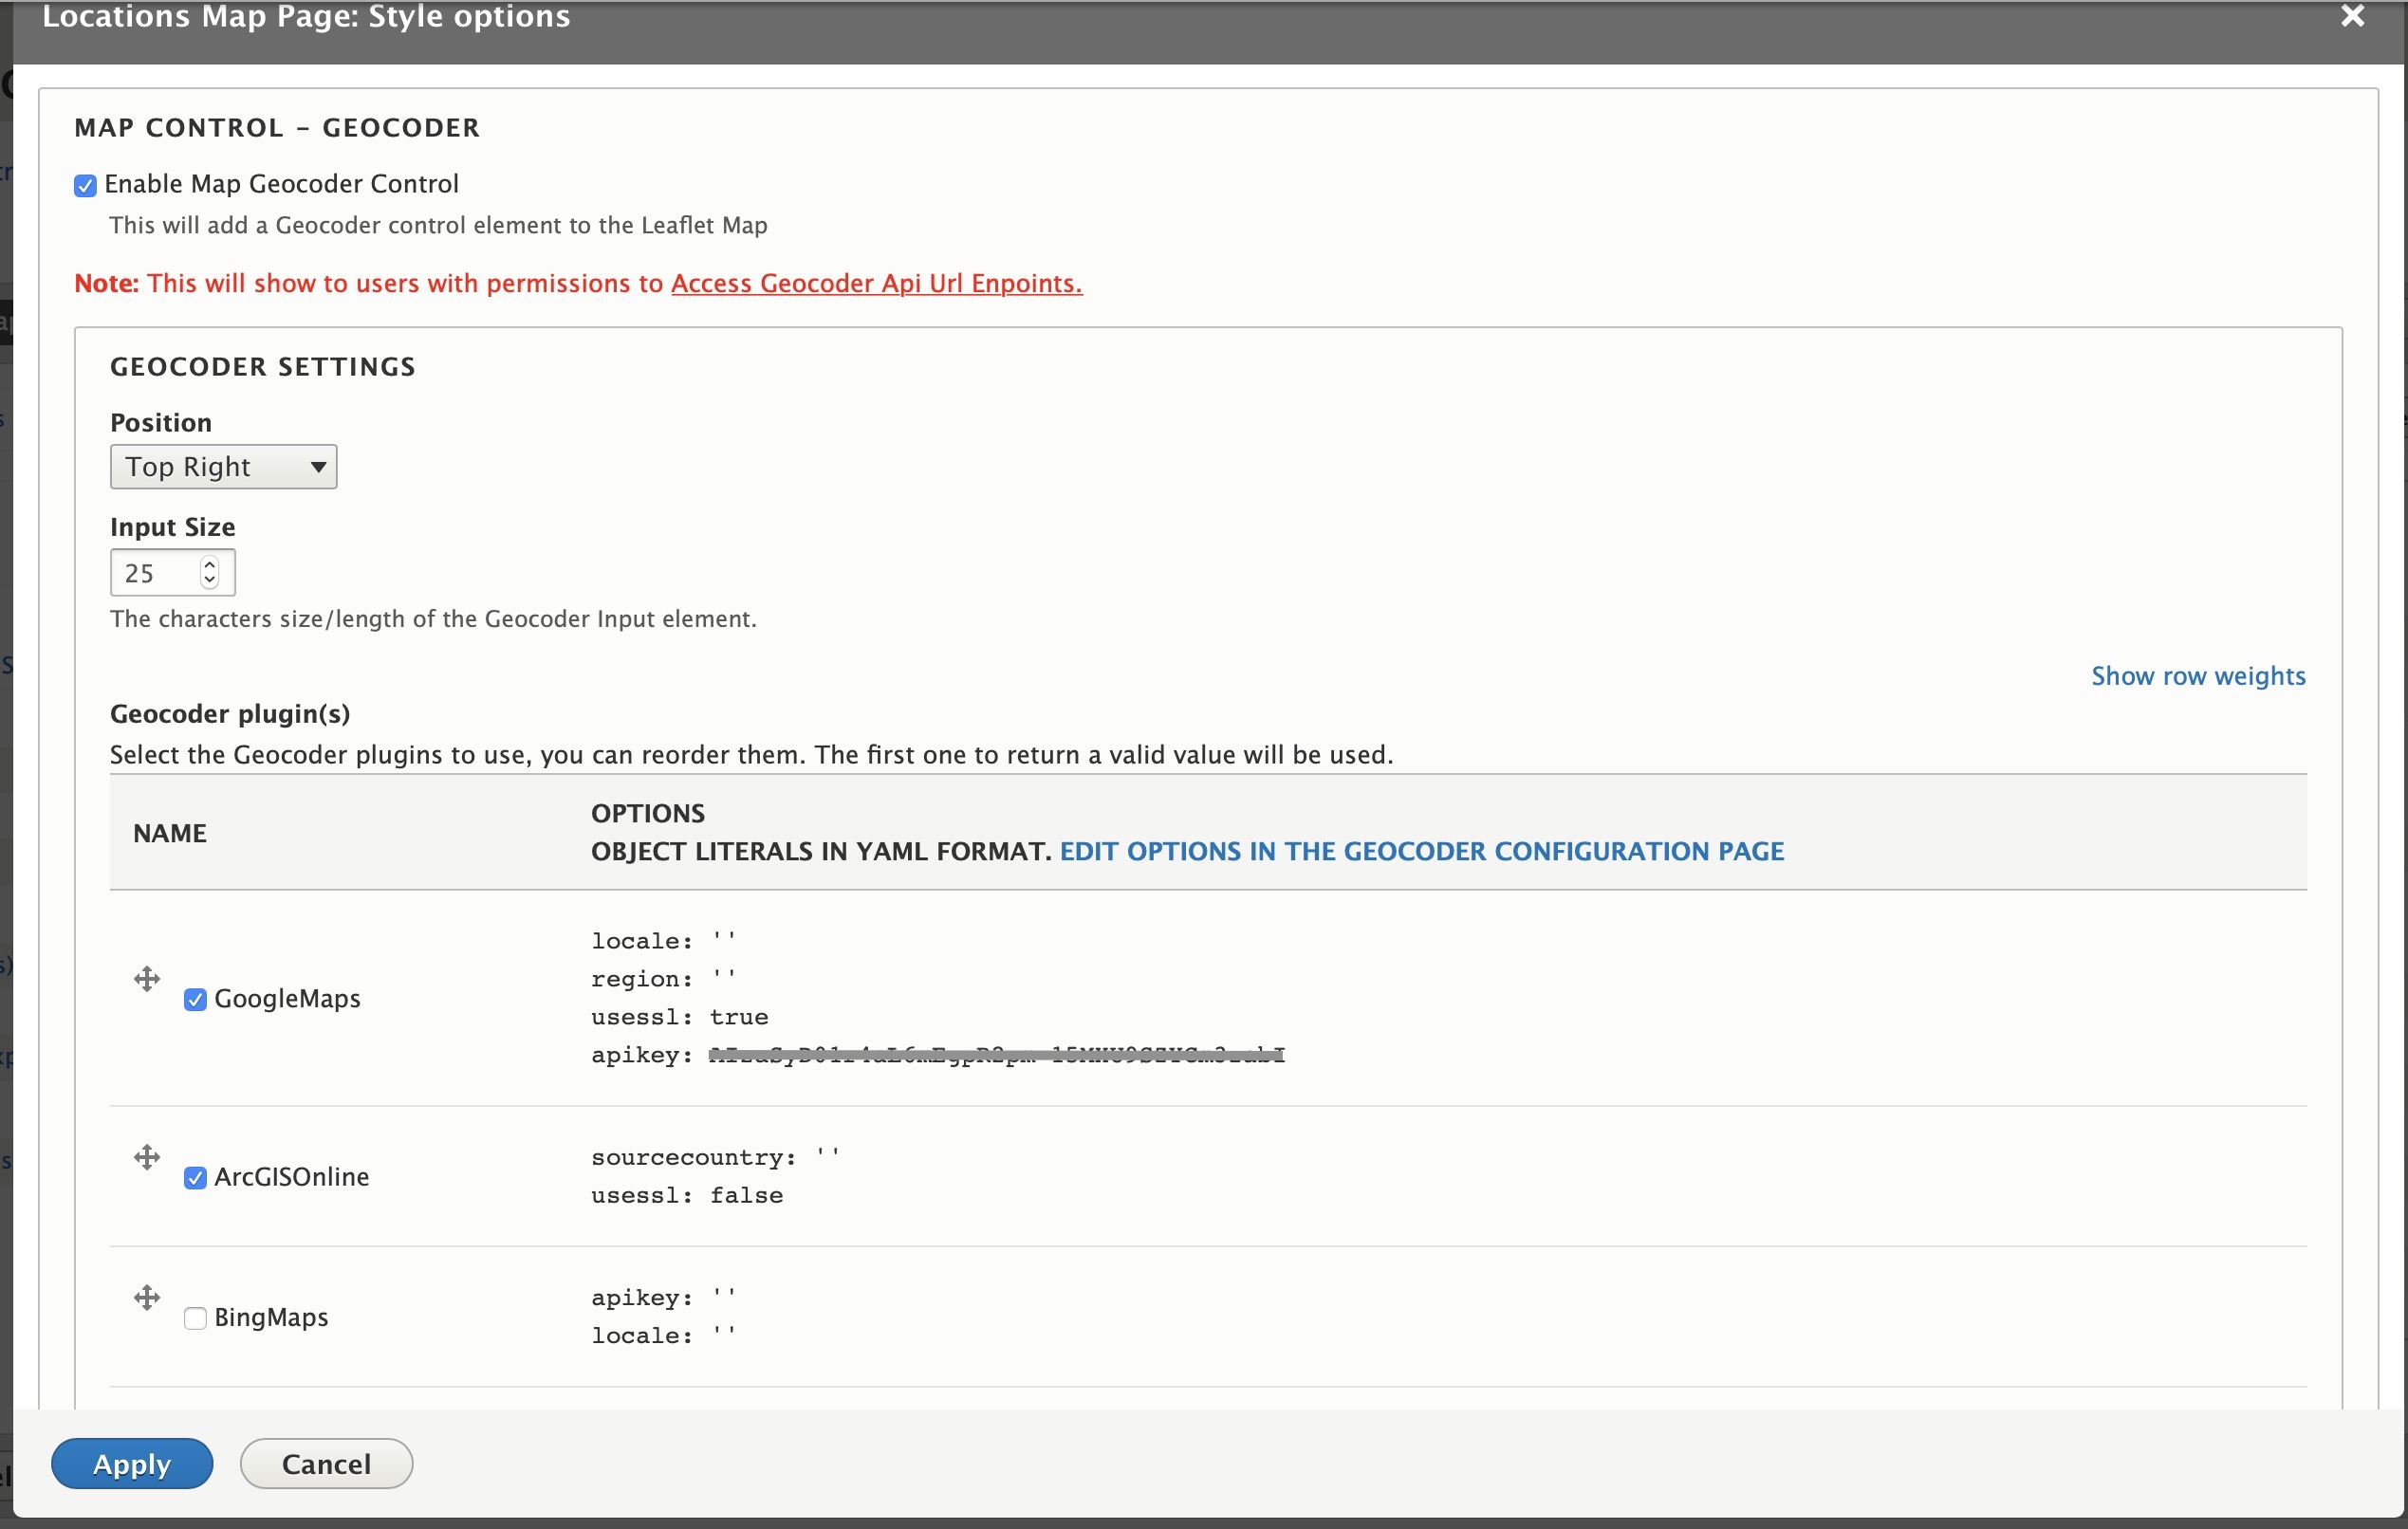2408x1529 pixels.
Task: Open the Position dropdown showing Top Right
Action: pos(223,466)
